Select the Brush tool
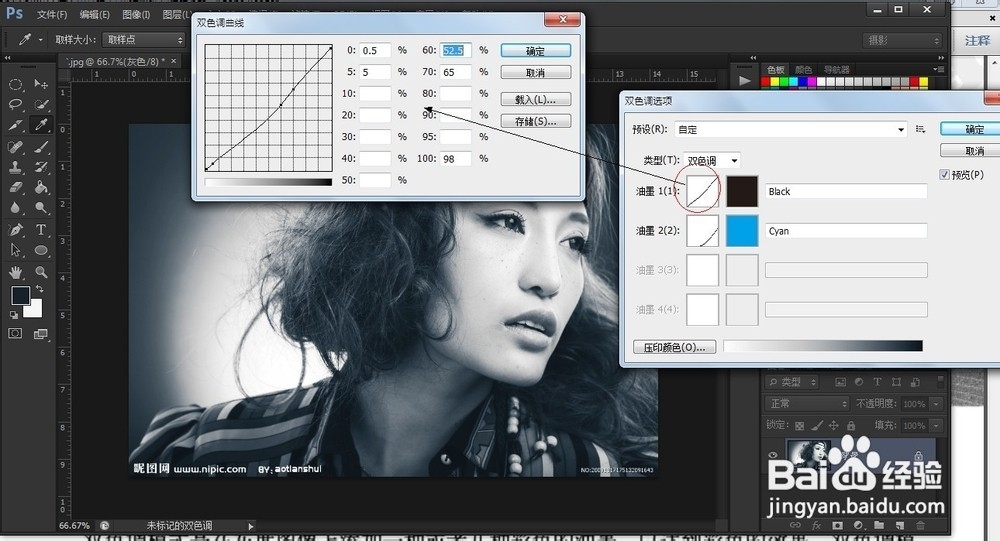Viewport: 1000px width, 541px height. pos(41,147)
